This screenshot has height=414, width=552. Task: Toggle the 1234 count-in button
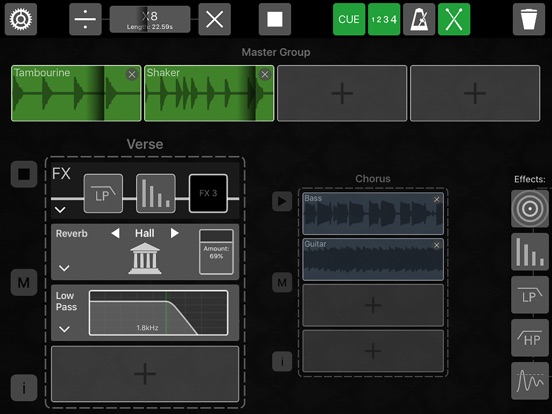point(384,19)
